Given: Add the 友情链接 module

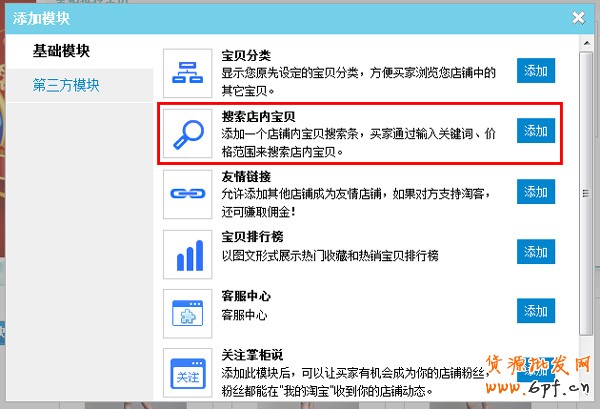Looking at the screenshot, I should click(x=536, y=190).
